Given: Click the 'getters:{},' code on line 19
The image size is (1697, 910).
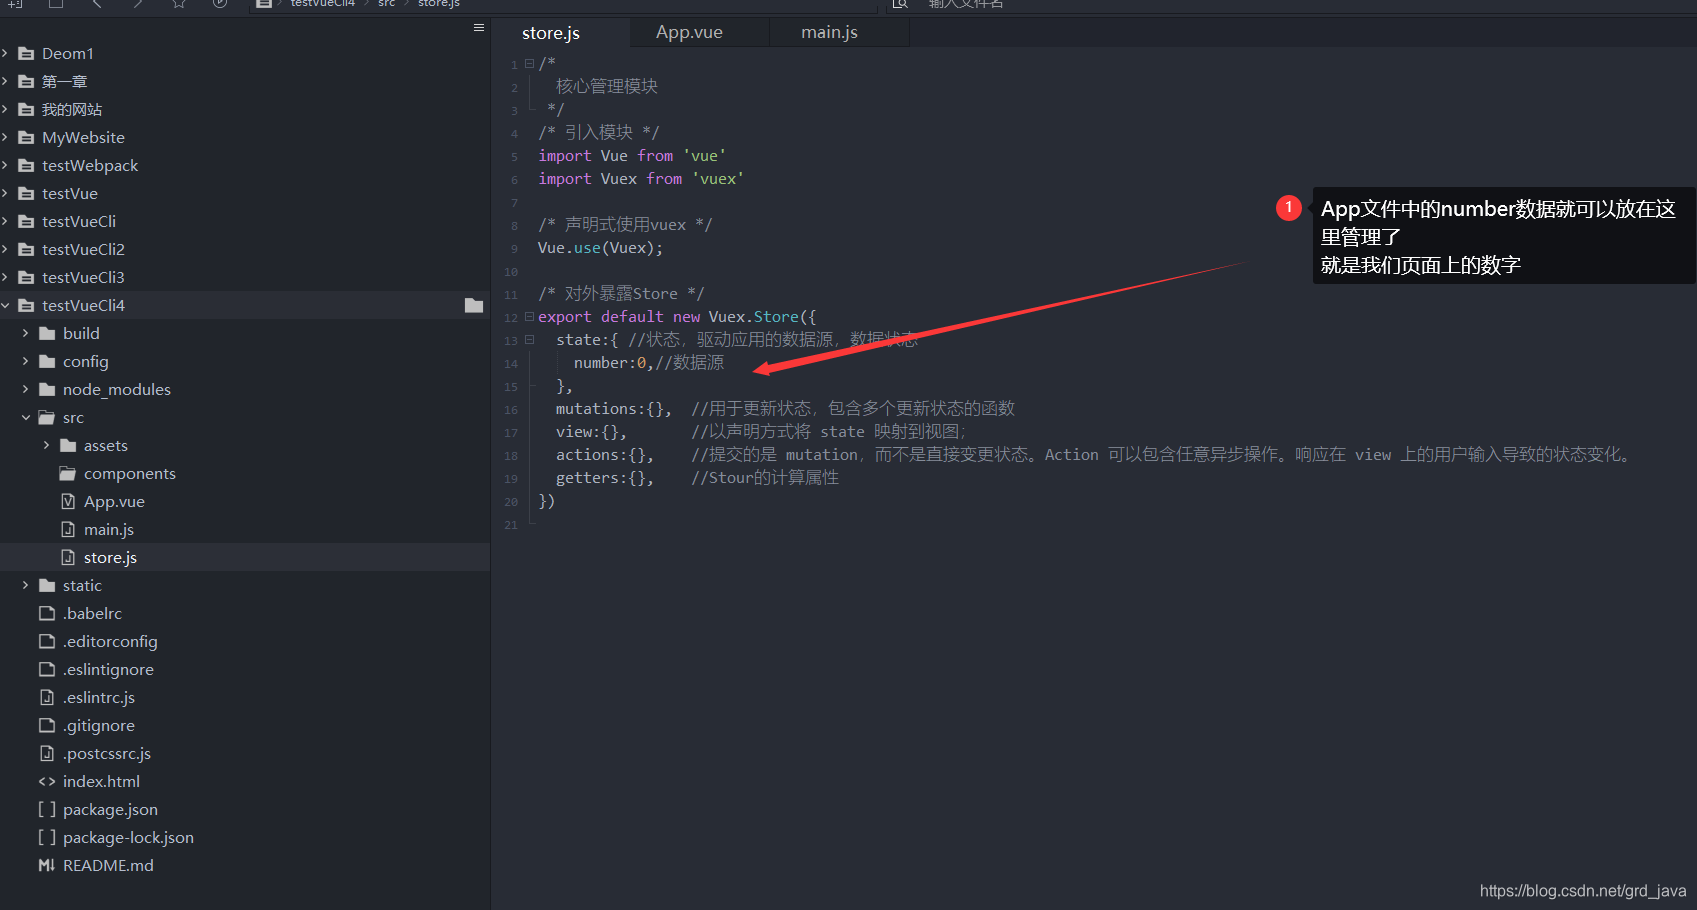Looking at the screenshot, I should pos(605,478).
